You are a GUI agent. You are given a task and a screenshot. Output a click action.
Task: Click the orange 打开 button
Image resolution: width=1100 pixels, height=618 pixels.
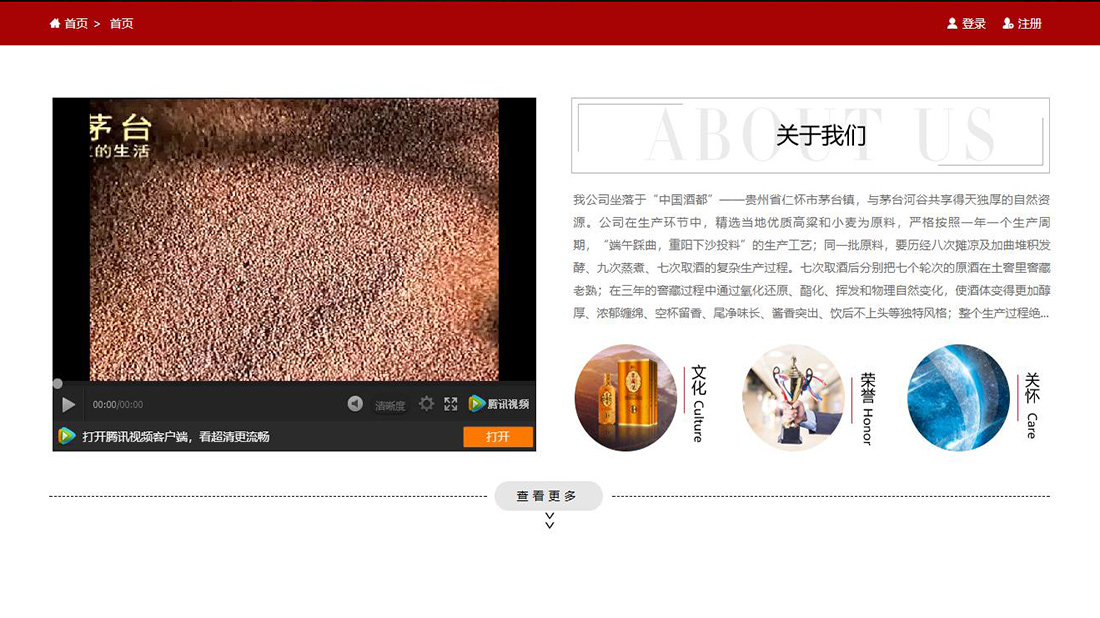[x=498, y=436]
